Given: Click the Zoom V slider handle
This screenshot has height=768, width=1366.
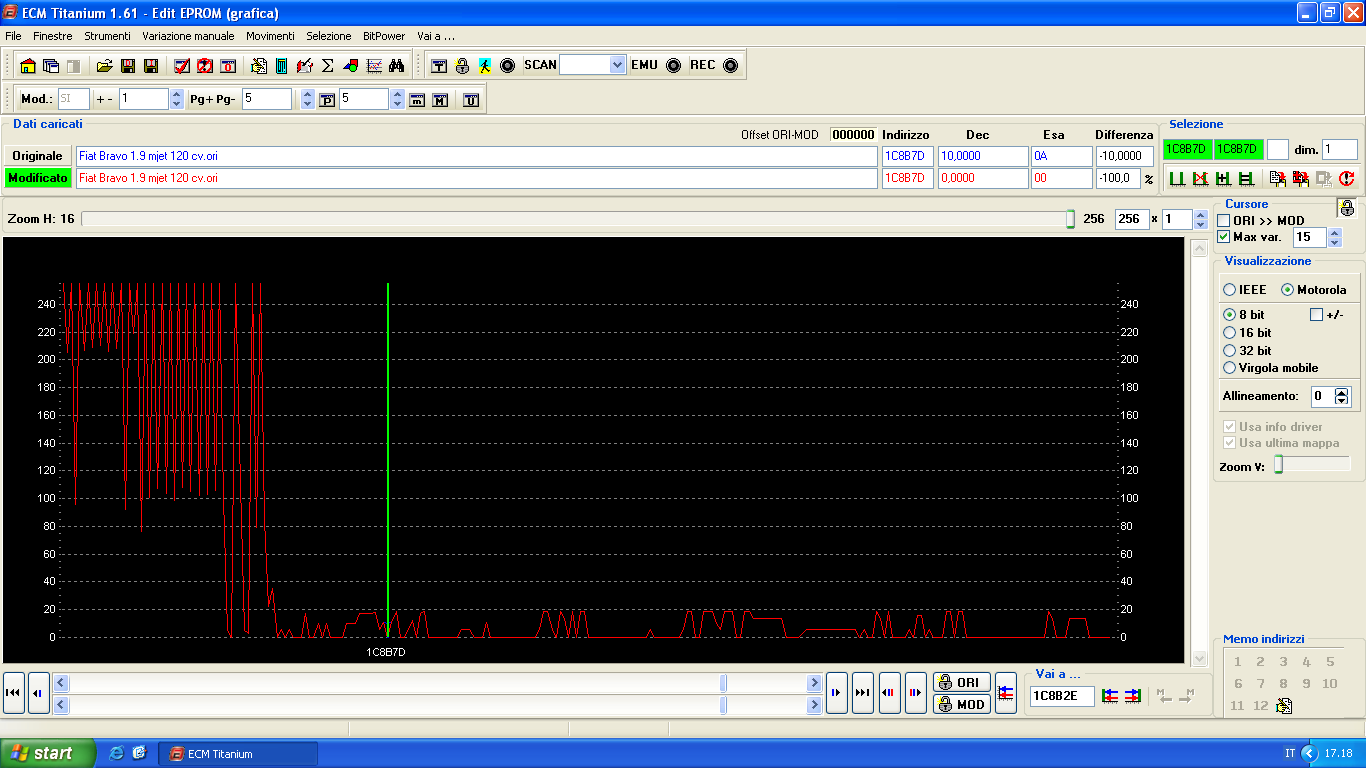Looking at the screenshot, I should click(1278, 465).
